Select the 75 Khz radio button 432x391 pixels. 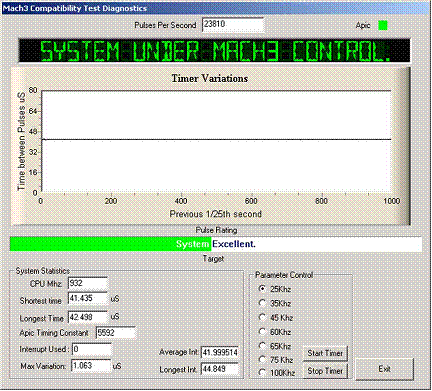pos(276,360)
